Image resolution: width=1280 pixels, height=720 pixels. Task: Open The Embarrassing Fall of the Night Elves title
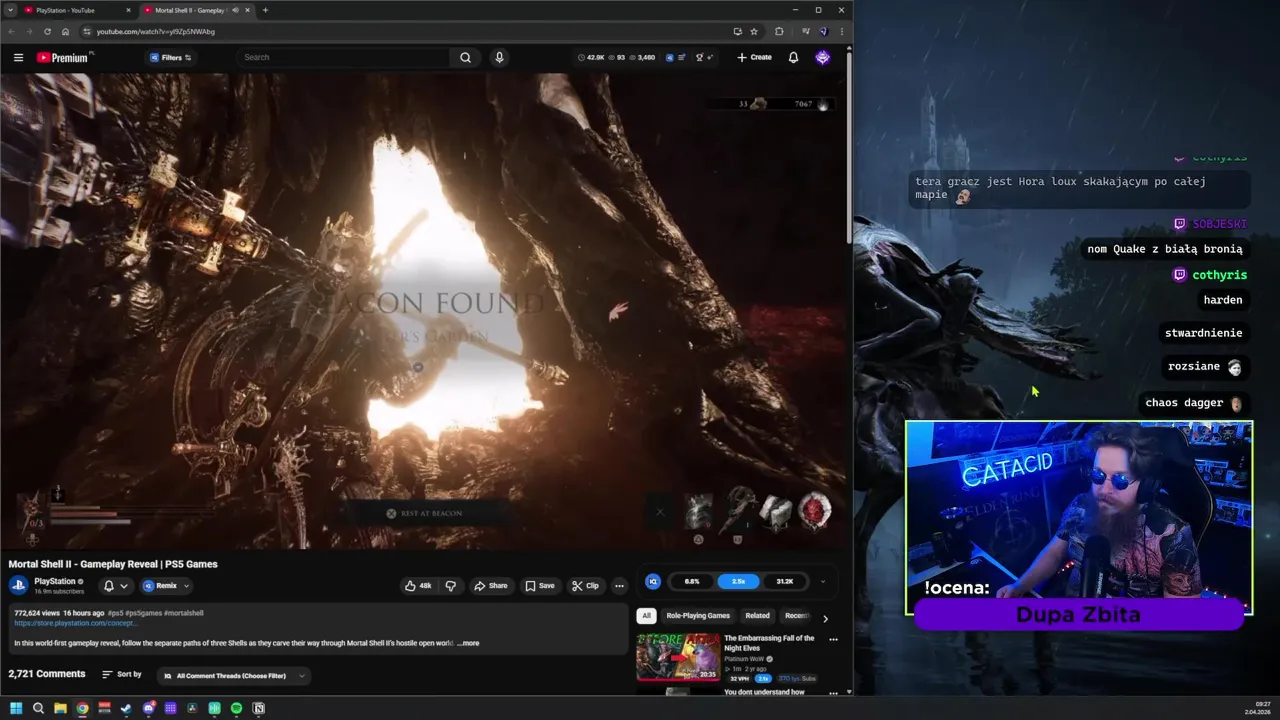tap(769, 643)
